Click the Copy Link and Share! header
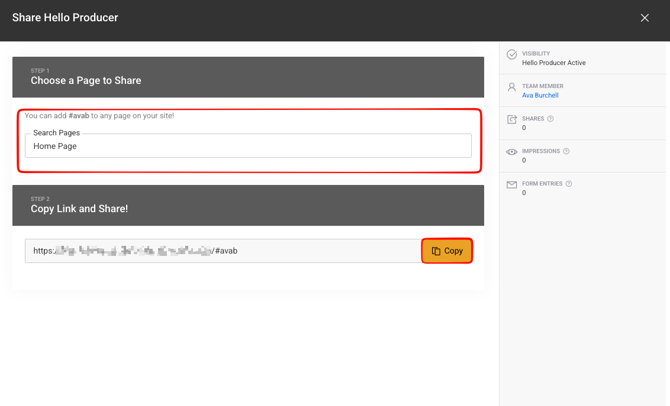 point(79,209)
